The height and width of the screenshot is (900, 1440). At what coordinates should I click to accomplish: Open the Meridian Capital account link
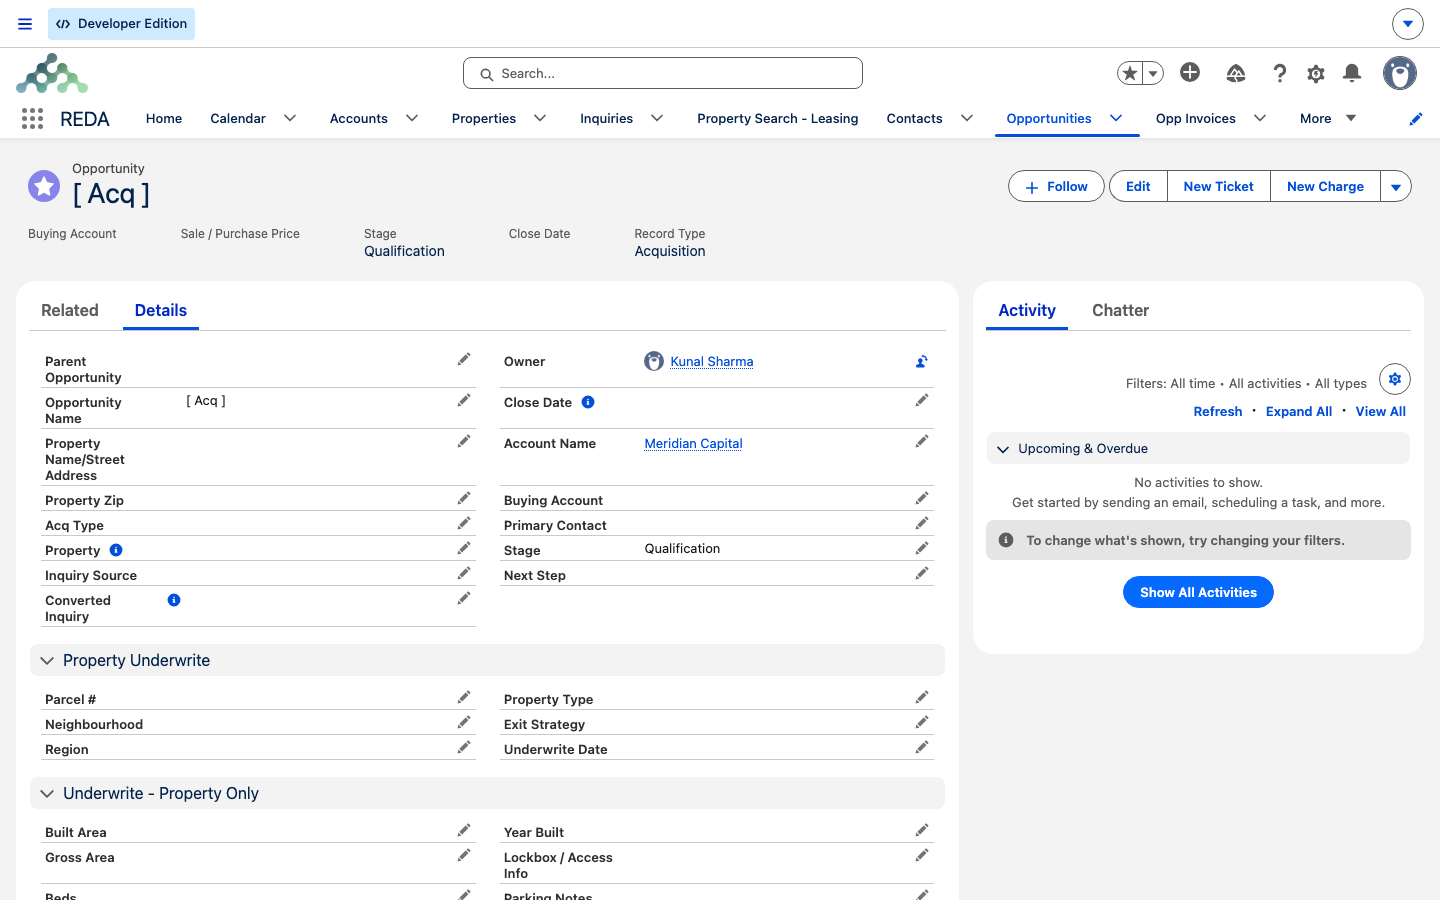pos(693,444)
